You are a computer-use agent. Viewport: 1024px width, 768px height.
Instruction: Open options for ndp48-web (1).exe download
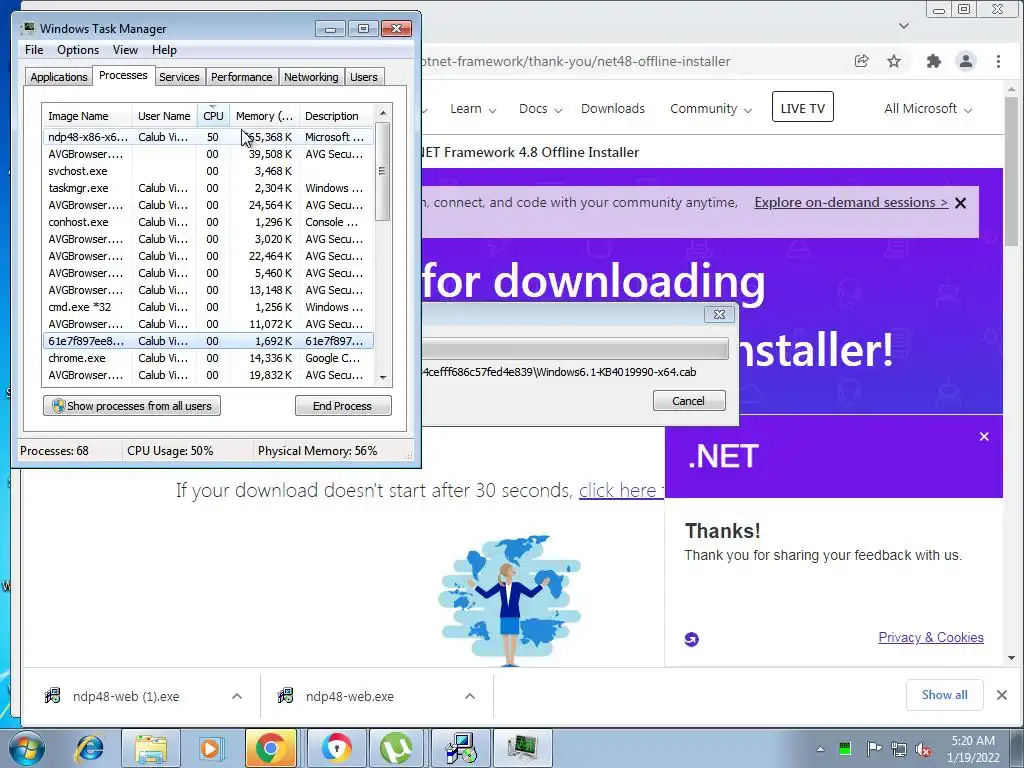(237, 696)
